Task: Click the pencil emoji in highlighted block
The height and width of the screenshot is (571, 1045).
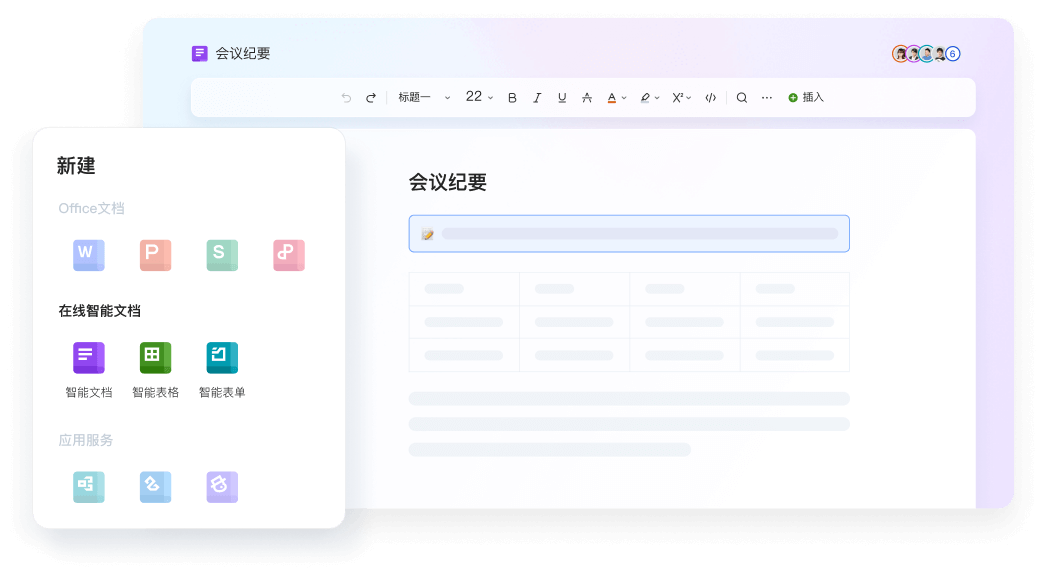Action: 427,234
